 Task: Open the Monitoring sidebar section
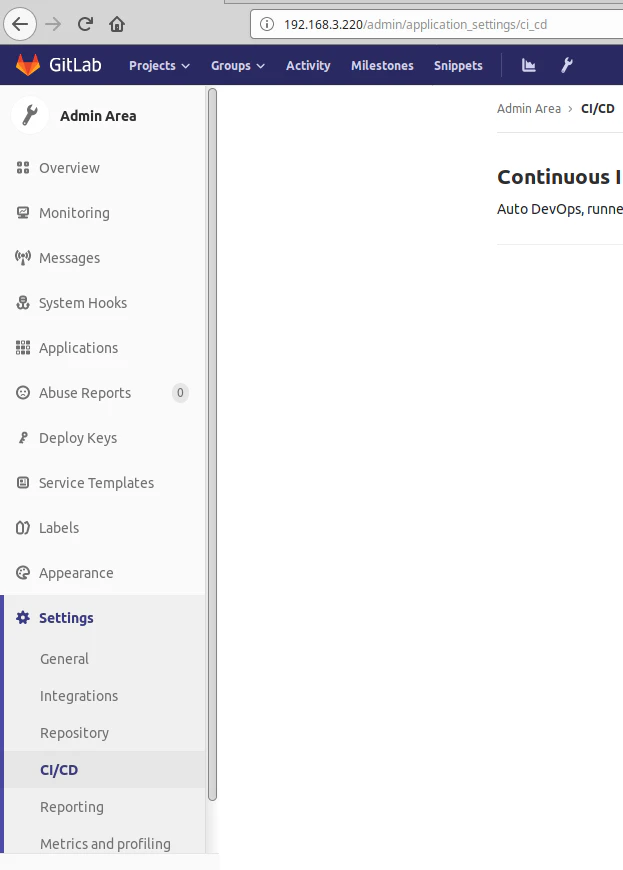[x=74, y=213]
